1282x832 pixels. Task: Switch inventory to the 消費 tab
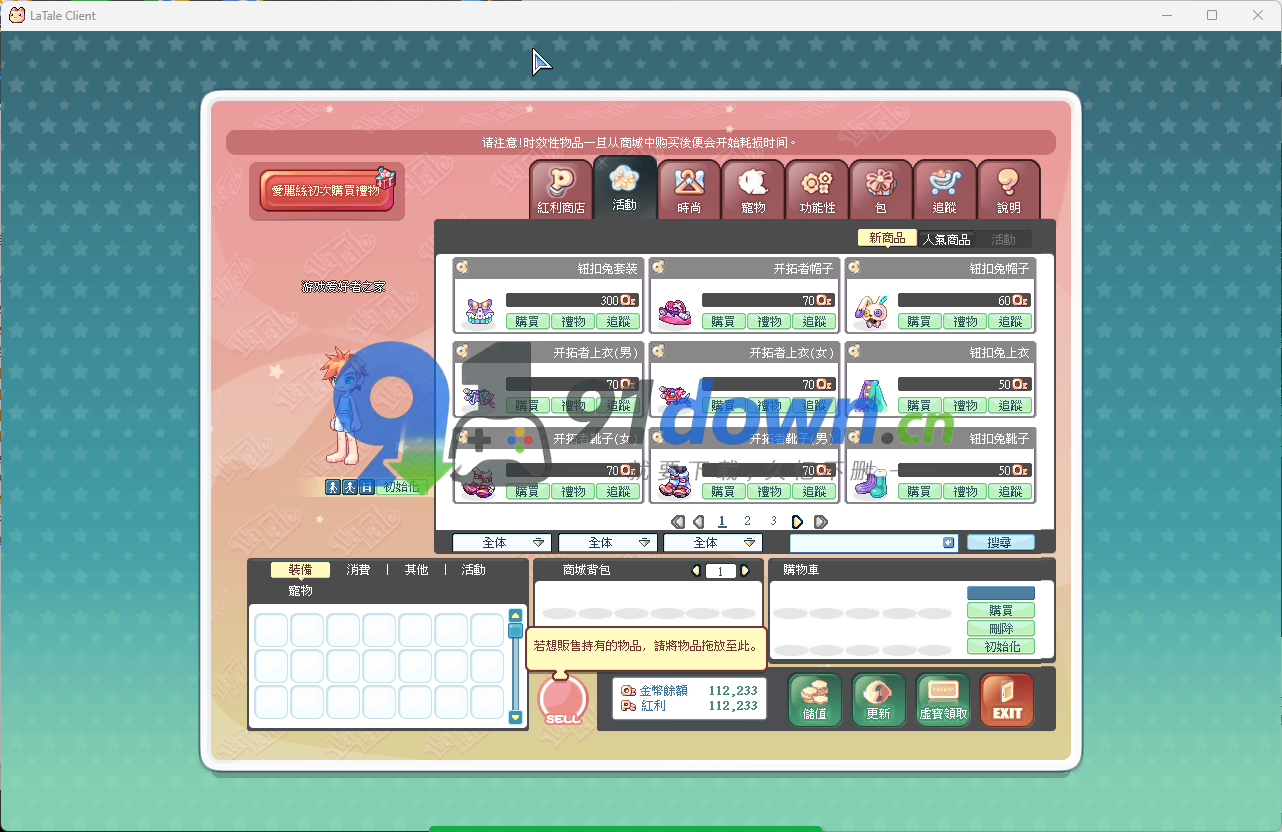click(358, 570)
